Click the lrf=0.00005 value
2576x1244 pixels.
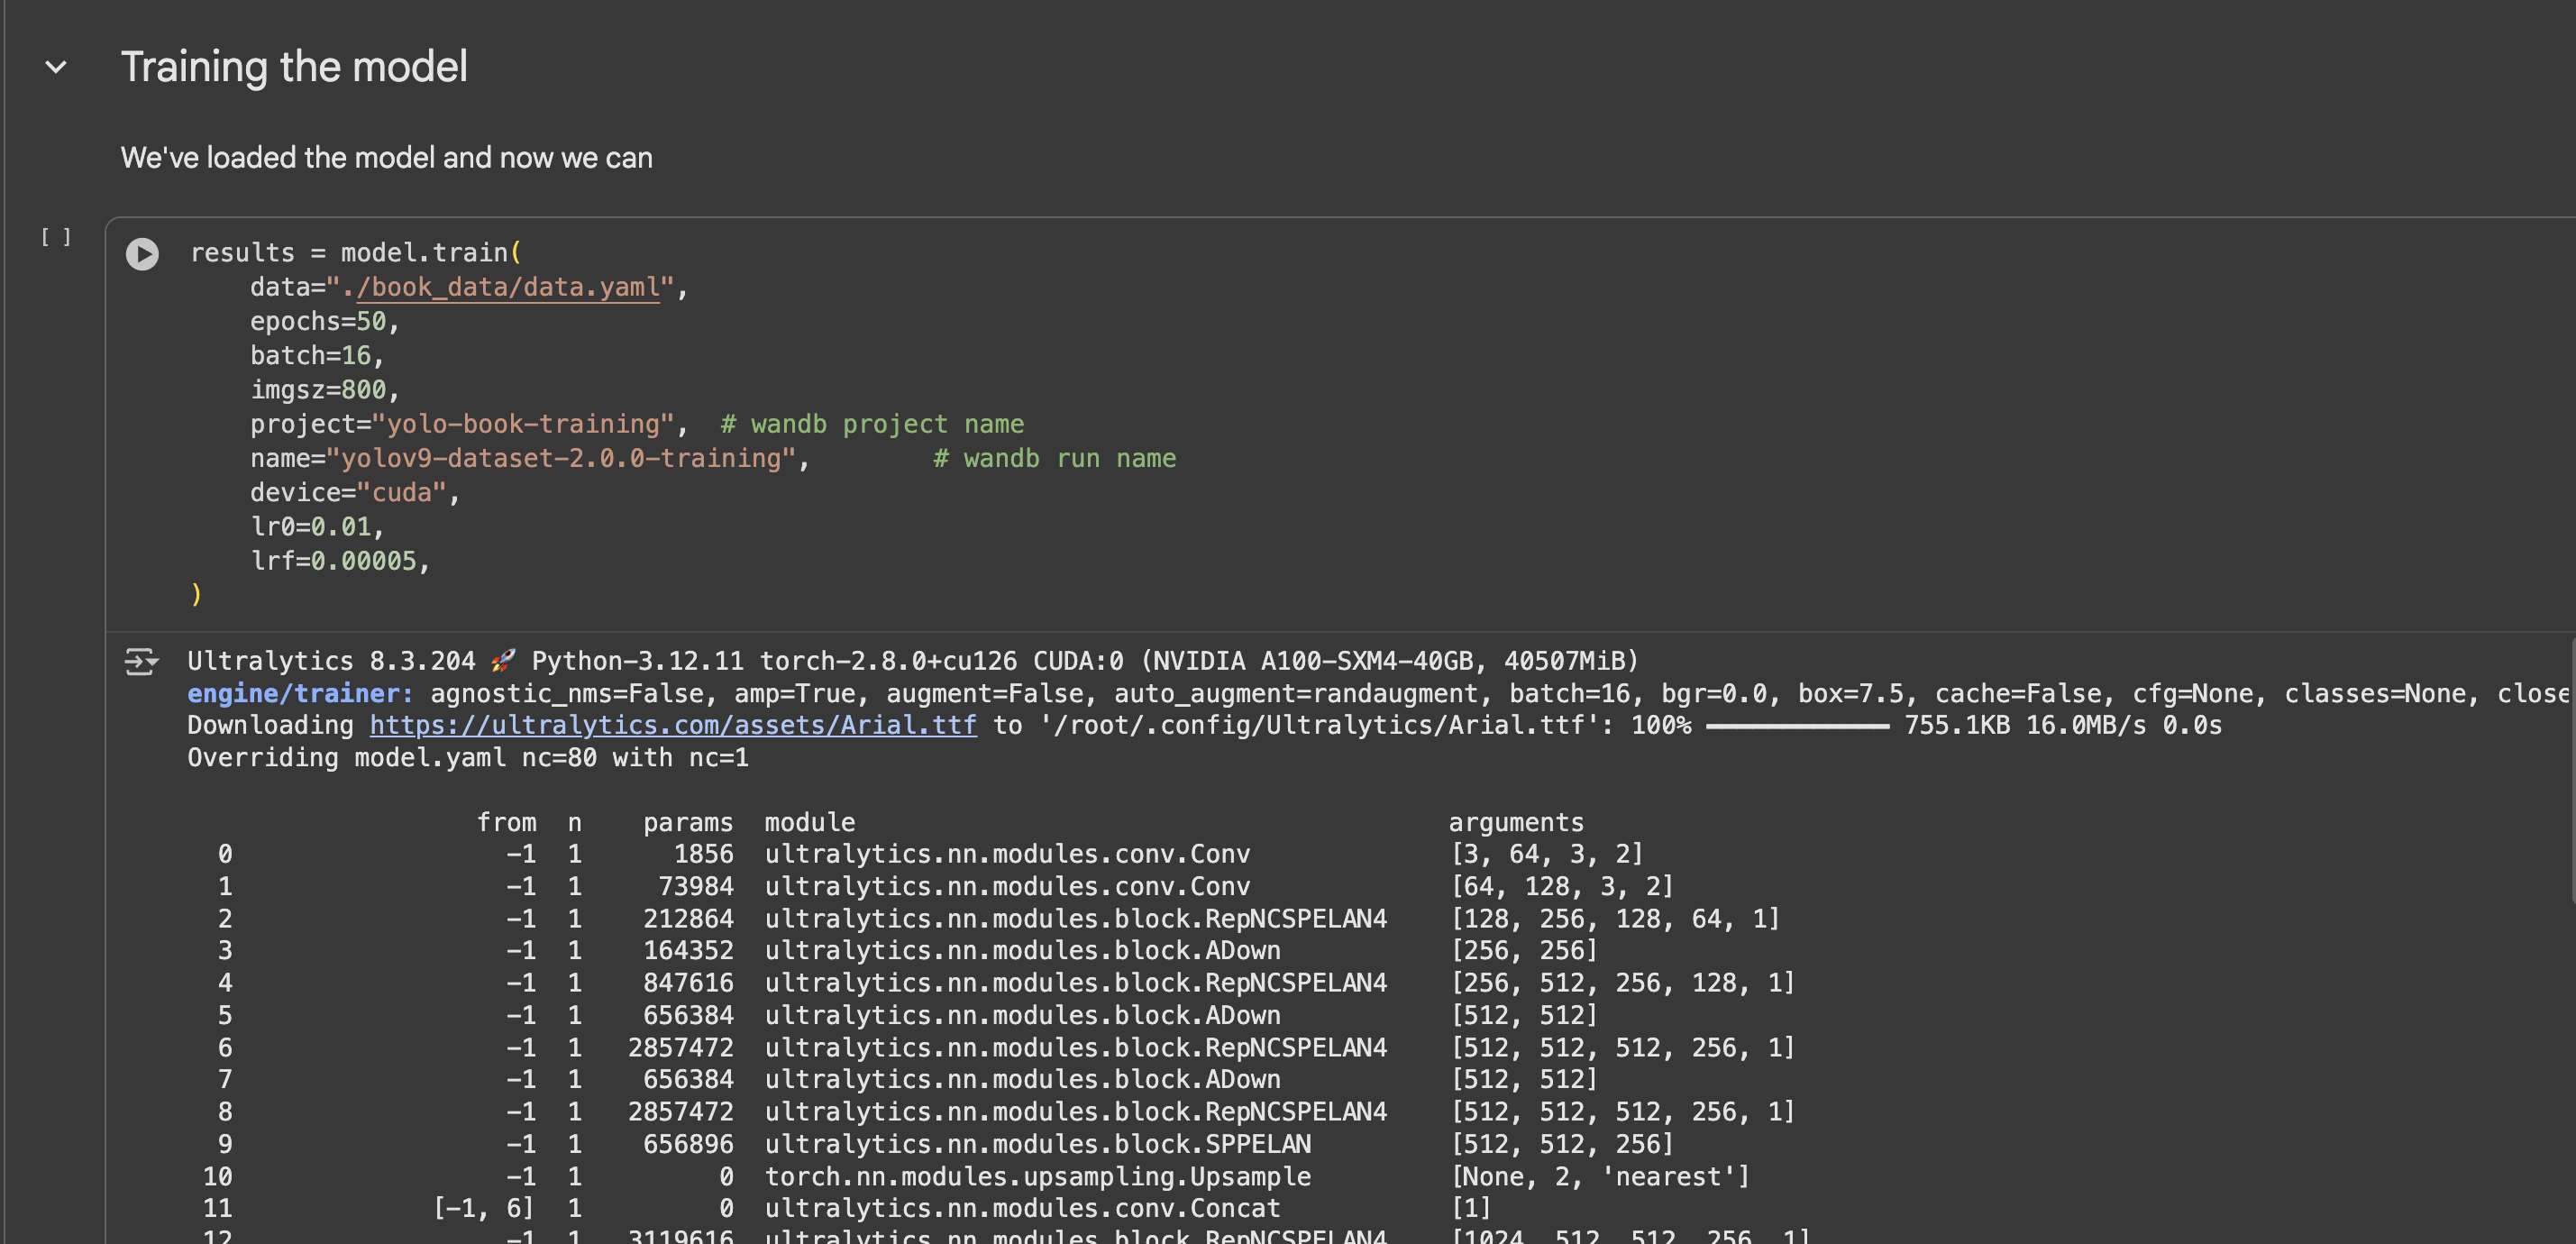363,561
